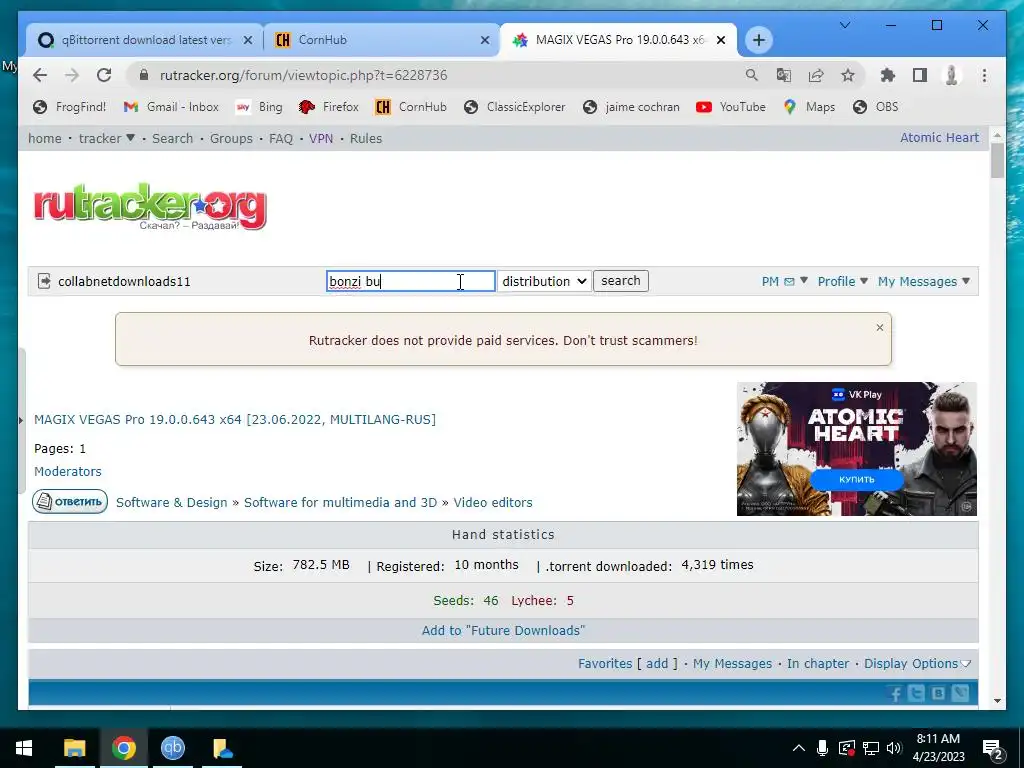Click the Atomic Heart ad banner

pyautogui.click(x=857, y=449)
